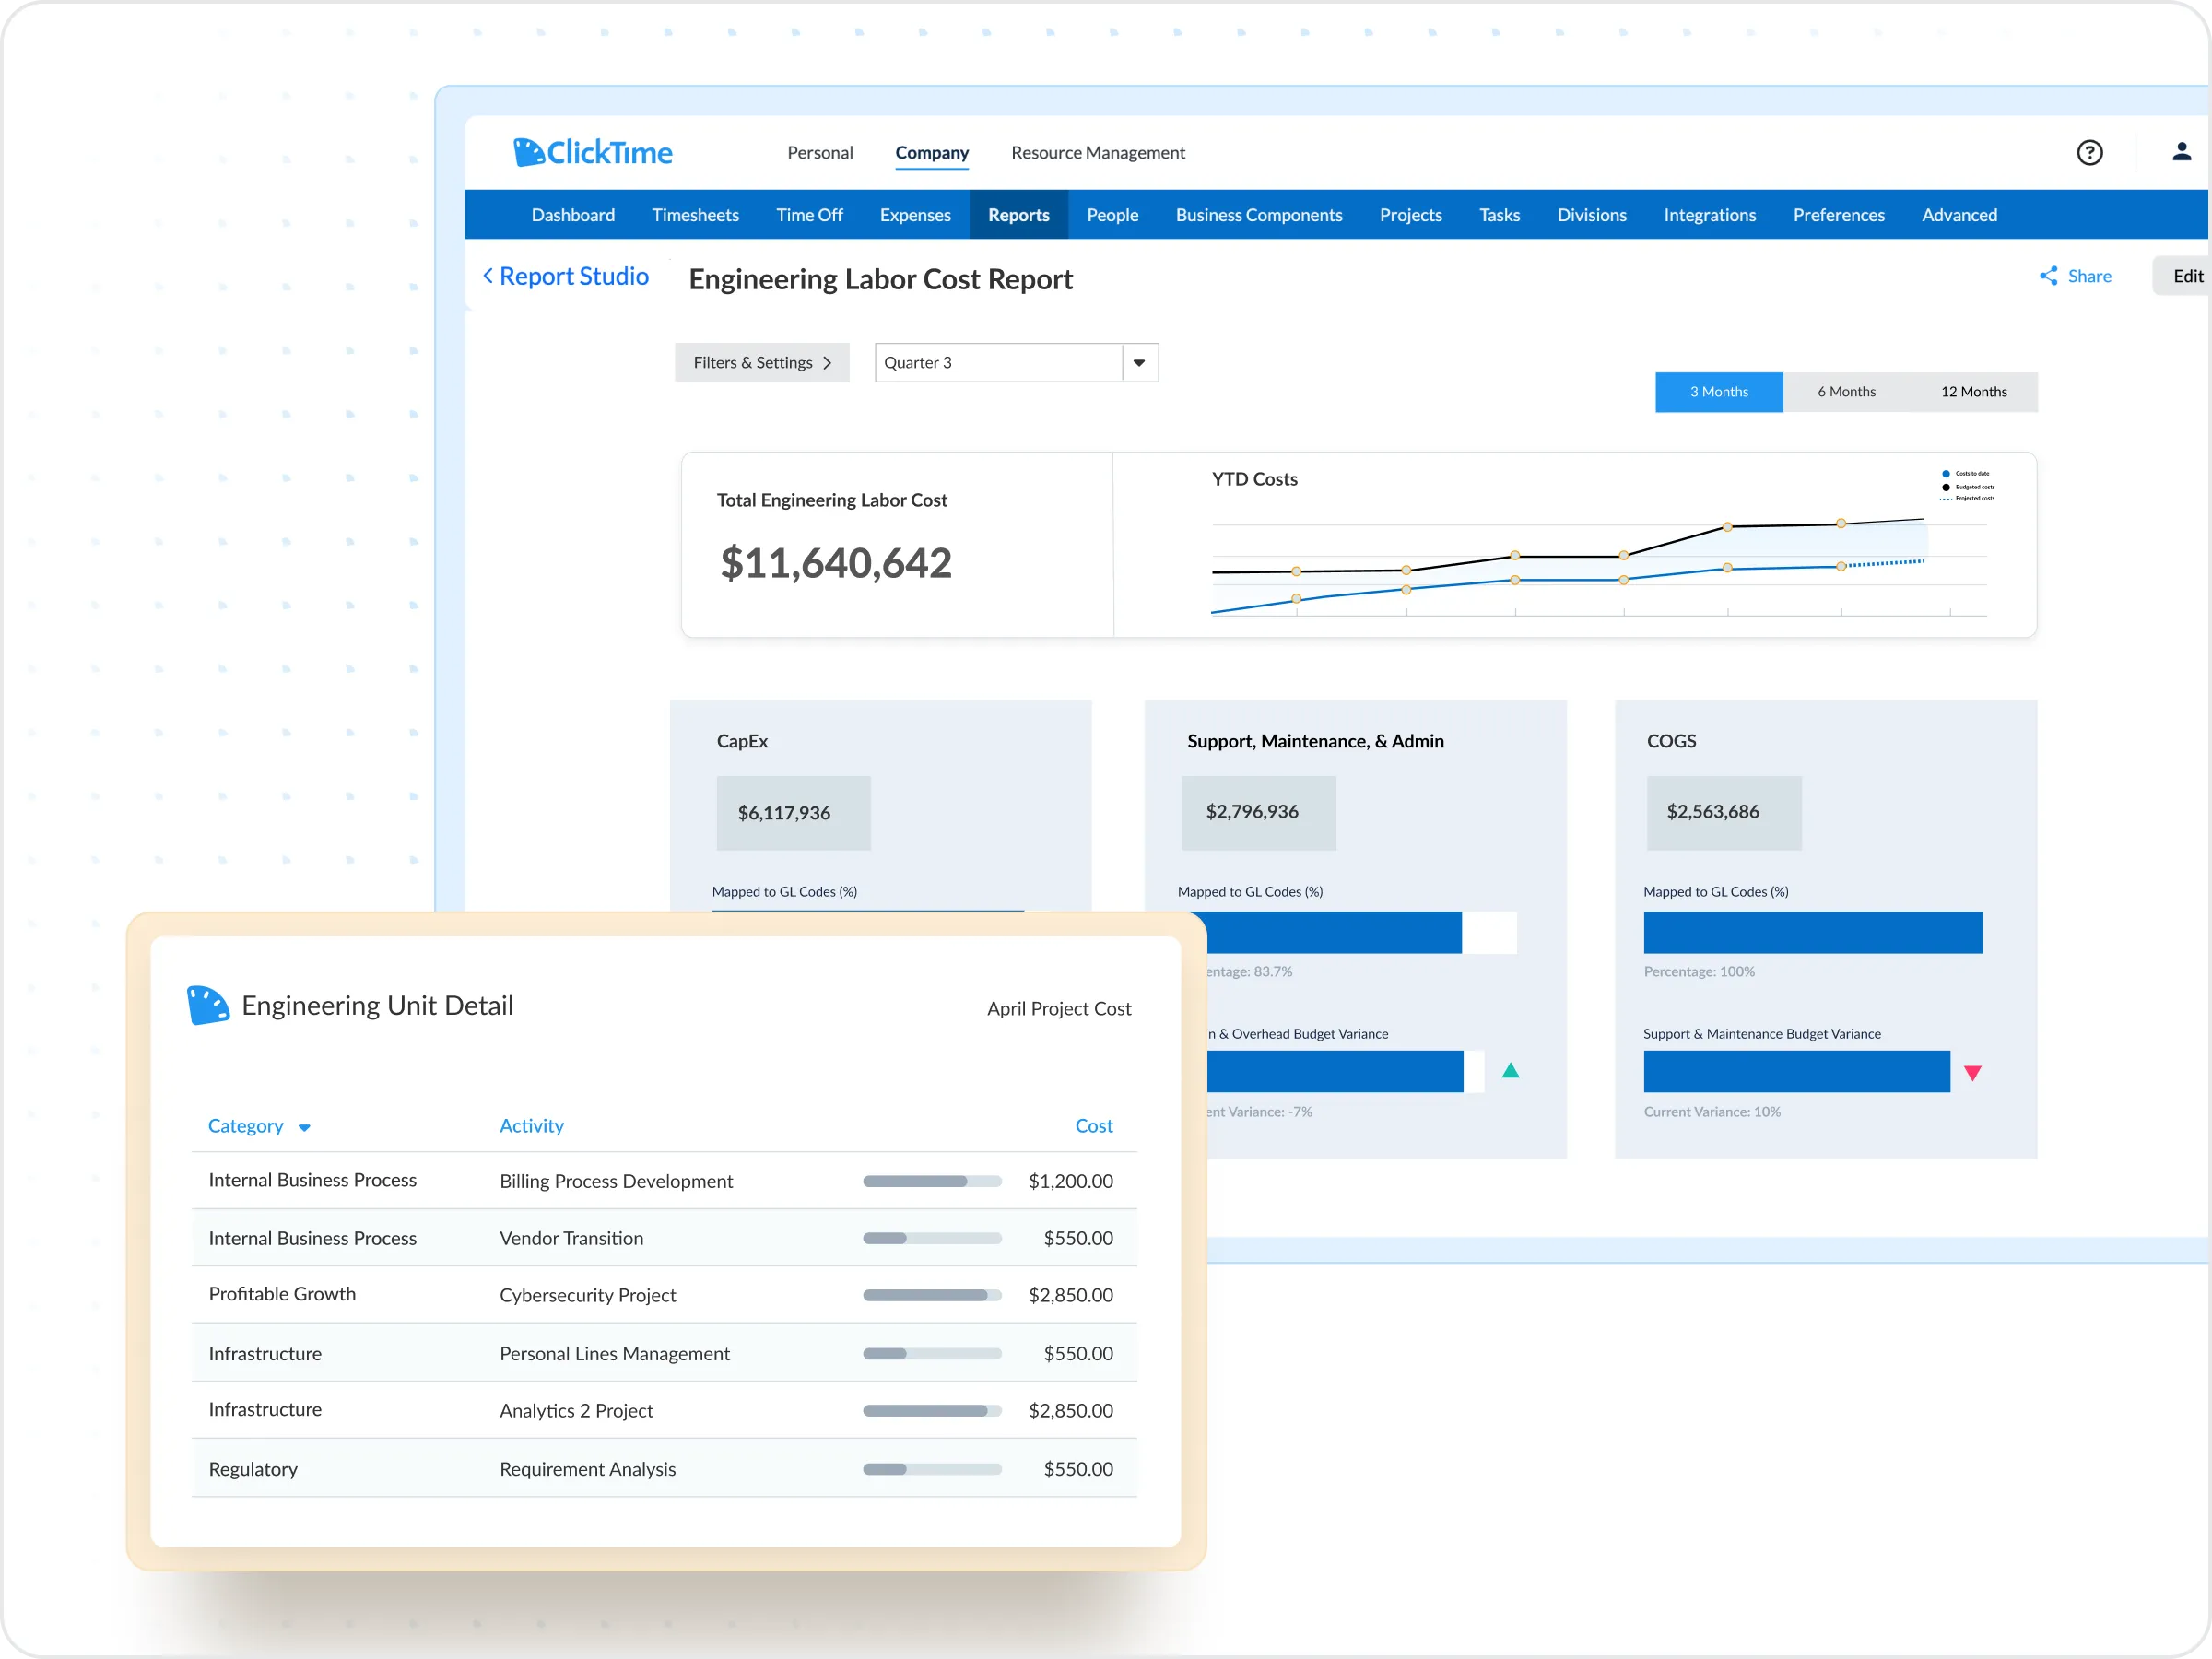The image size is (2212, 1659).
Task: Click the Edit button
Action: click(2186, 276)
